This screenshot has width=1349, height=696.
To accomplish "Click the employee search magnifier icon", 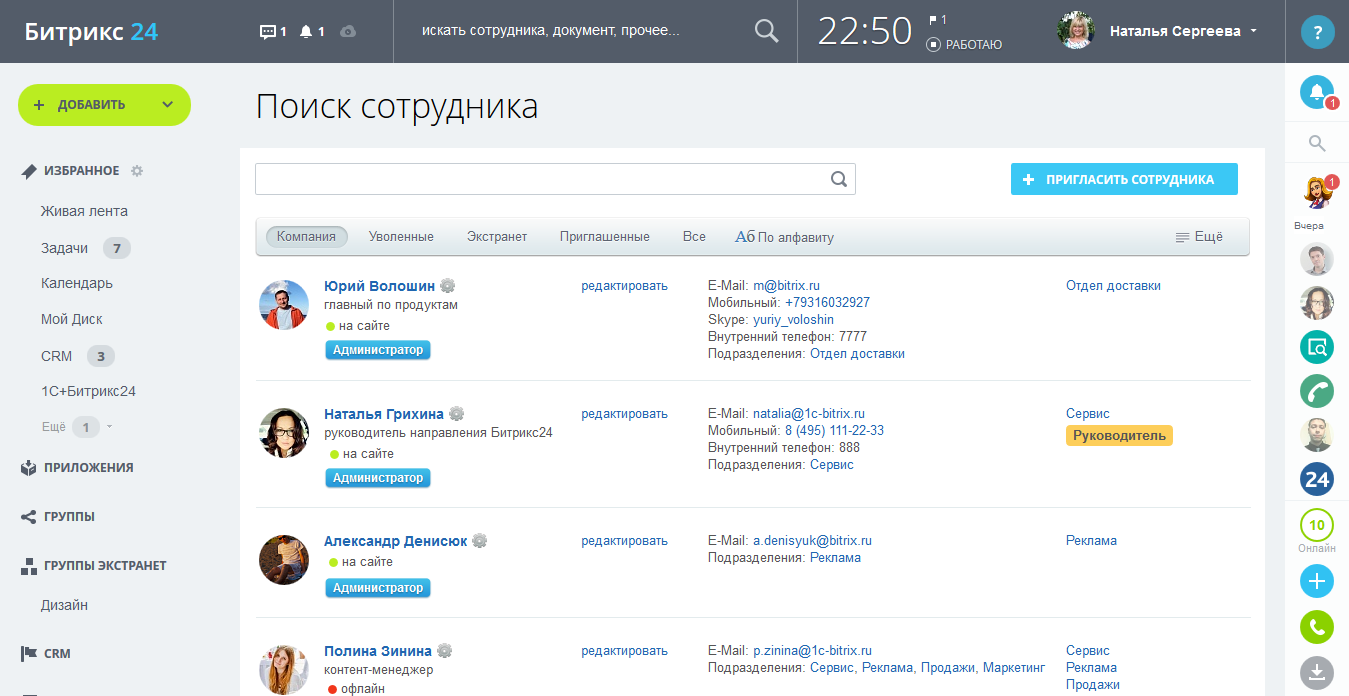I will (x=839, y=179).
